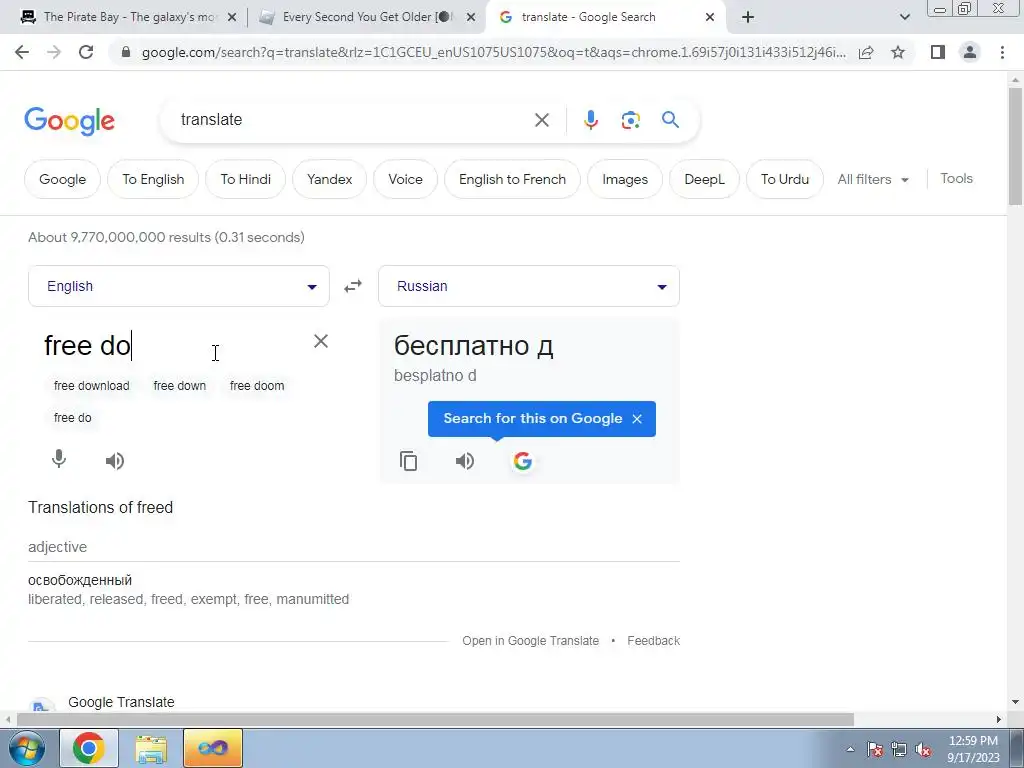Select the Yandex filter chip

pos(330,179)
